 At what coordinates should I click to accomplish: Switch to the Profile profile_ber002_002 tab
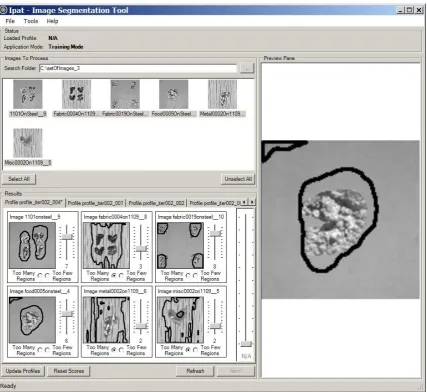tap(156, 203)
